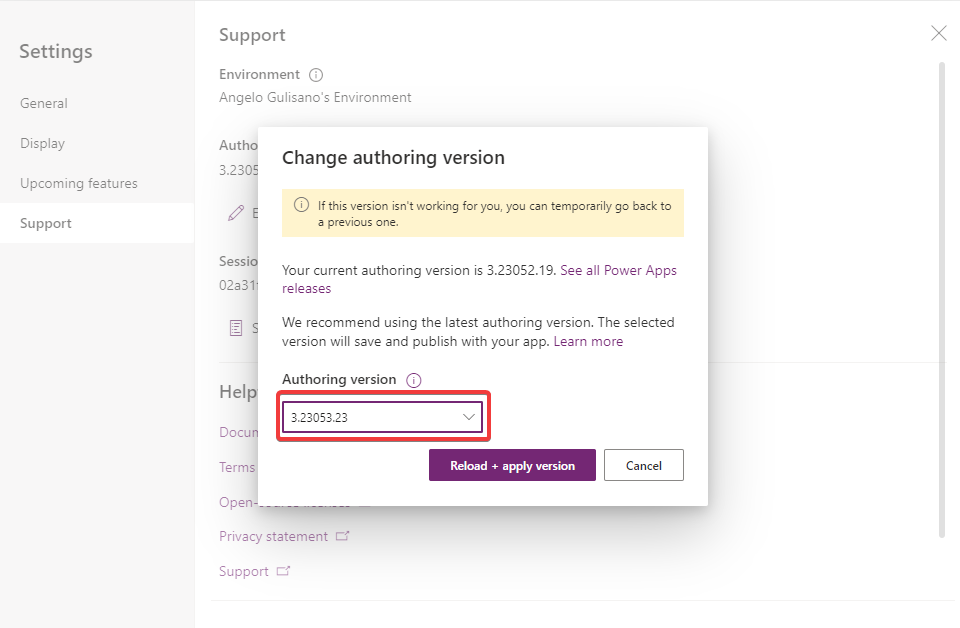
Task: Click Reload + apply version button
Action: (512, 465)
